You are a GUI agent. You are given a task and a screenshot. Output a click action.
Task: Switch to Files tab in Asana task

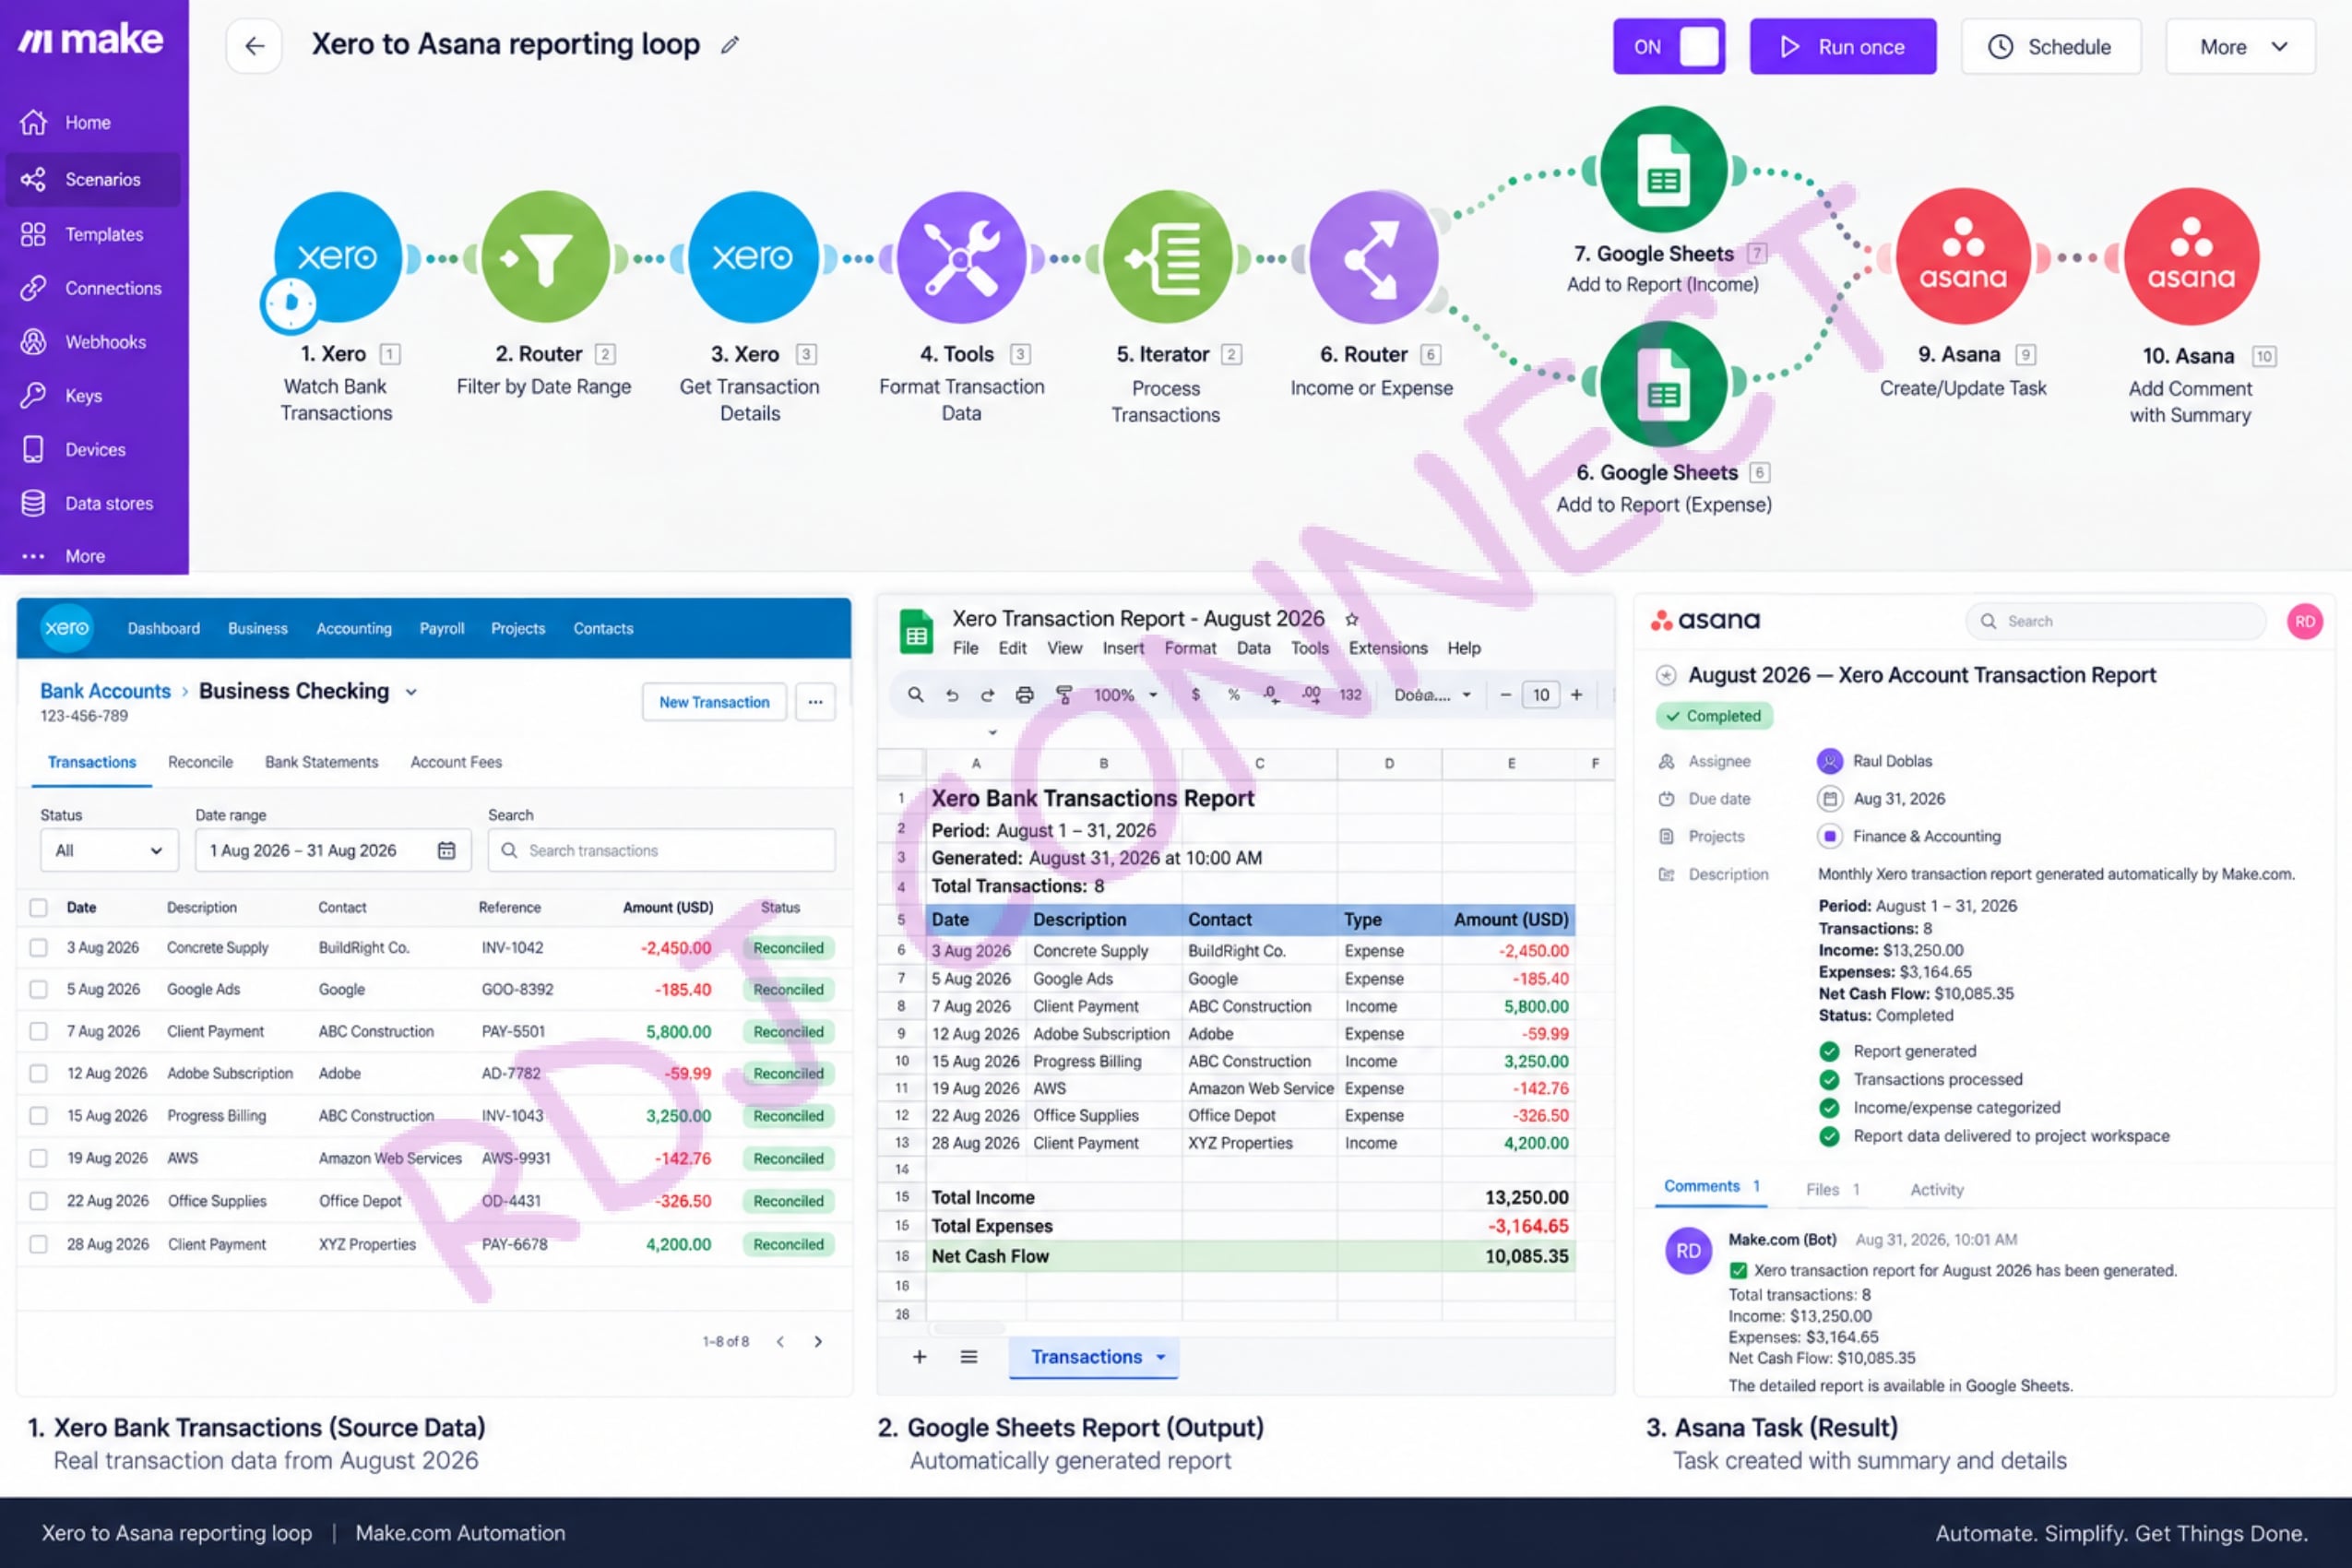[1832, 1190]
